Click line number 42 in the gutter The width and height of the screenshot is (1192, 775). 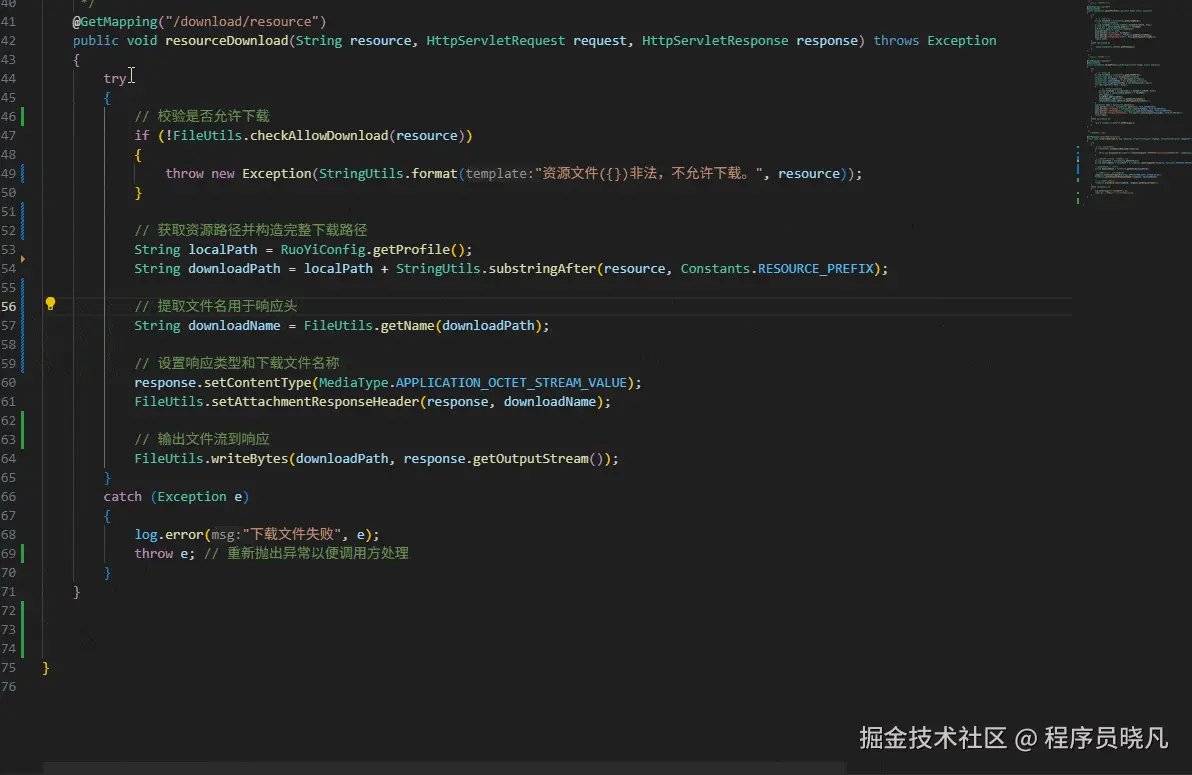(9, 40)
